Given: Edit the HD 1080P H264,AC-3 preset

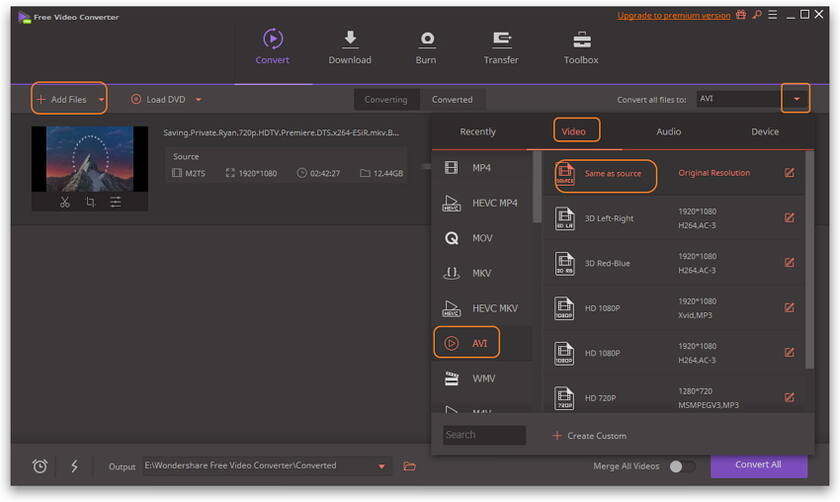Looking at the screenshot, I should (789, 353).
